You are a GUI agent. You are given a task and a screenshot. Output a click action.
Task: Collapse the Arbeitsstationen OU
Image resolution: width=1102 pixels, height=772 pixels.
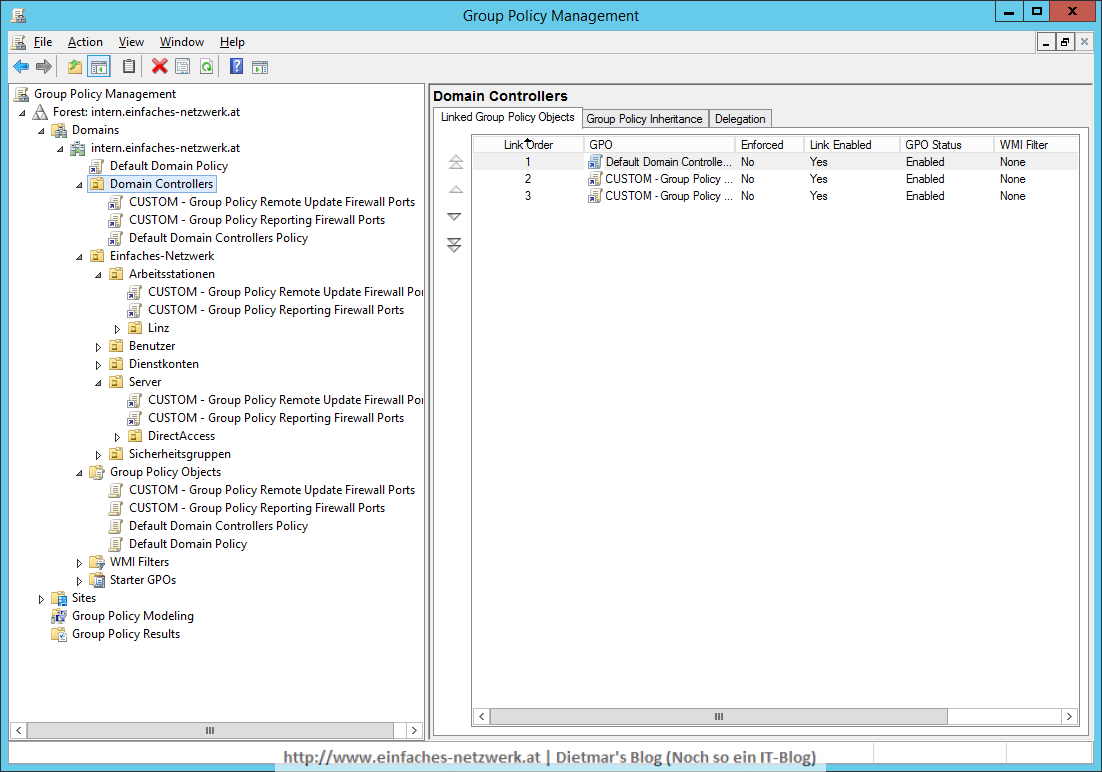98,275
